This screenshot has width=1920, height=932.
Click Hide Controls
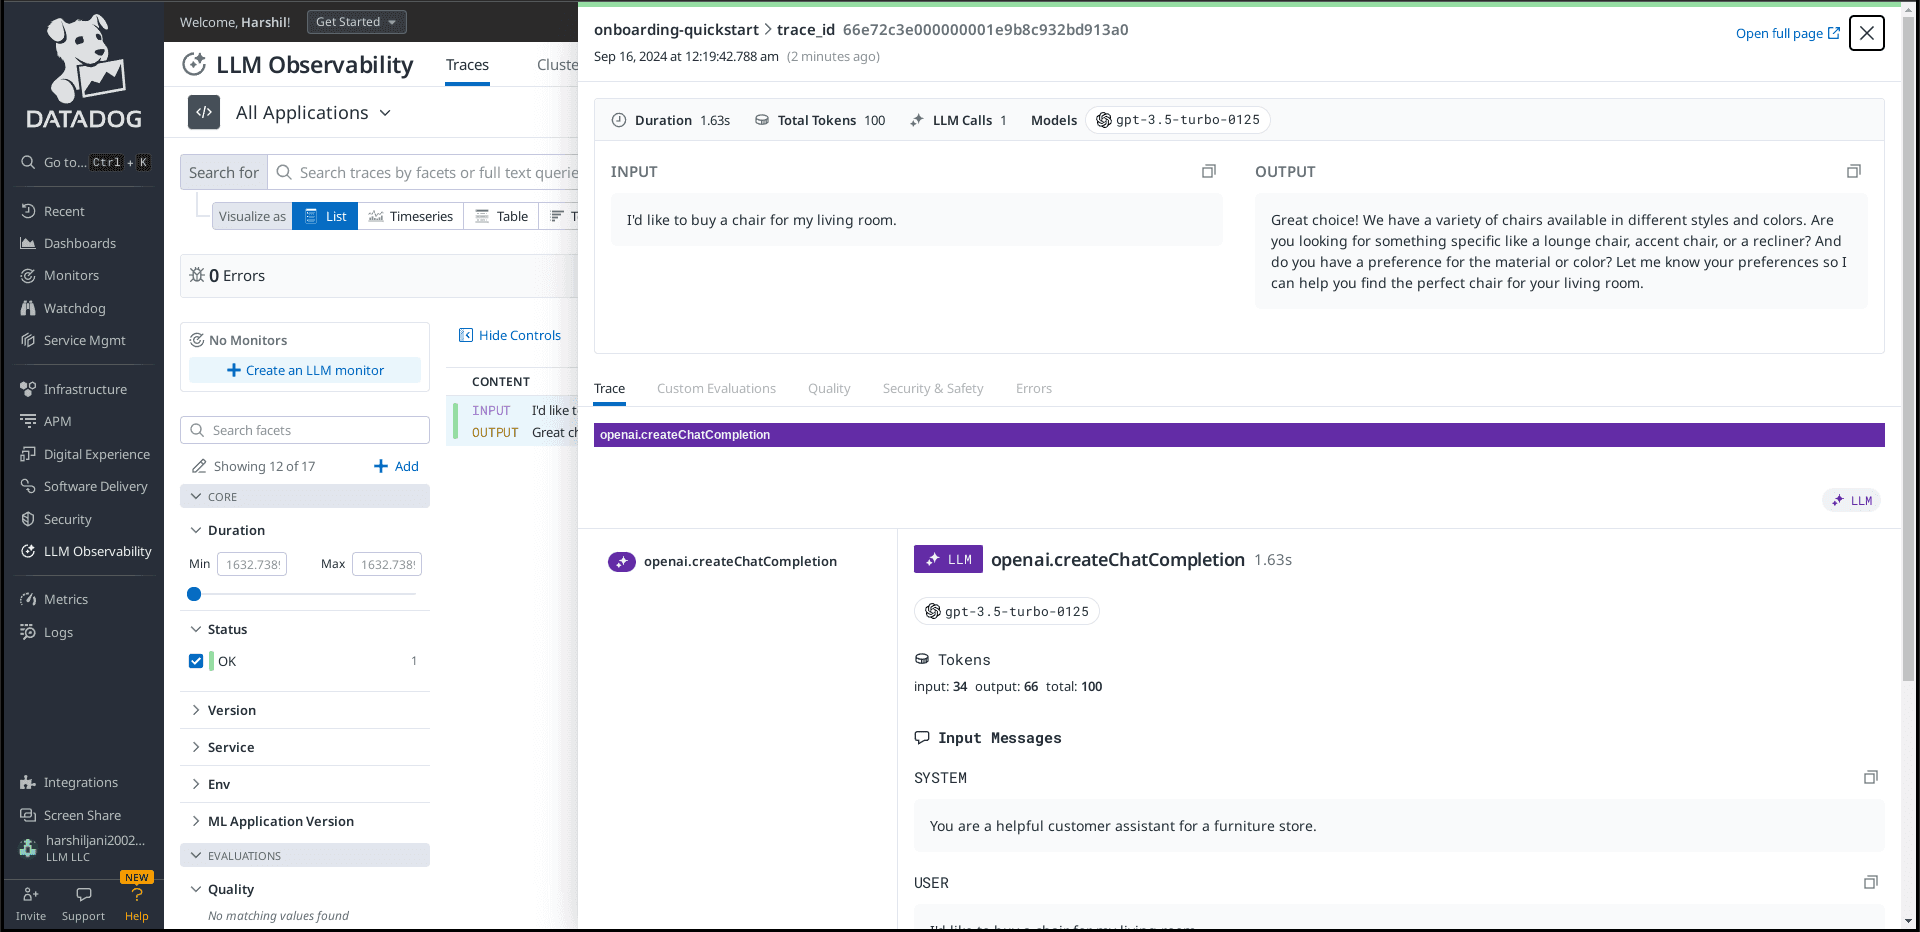(510, 335)
